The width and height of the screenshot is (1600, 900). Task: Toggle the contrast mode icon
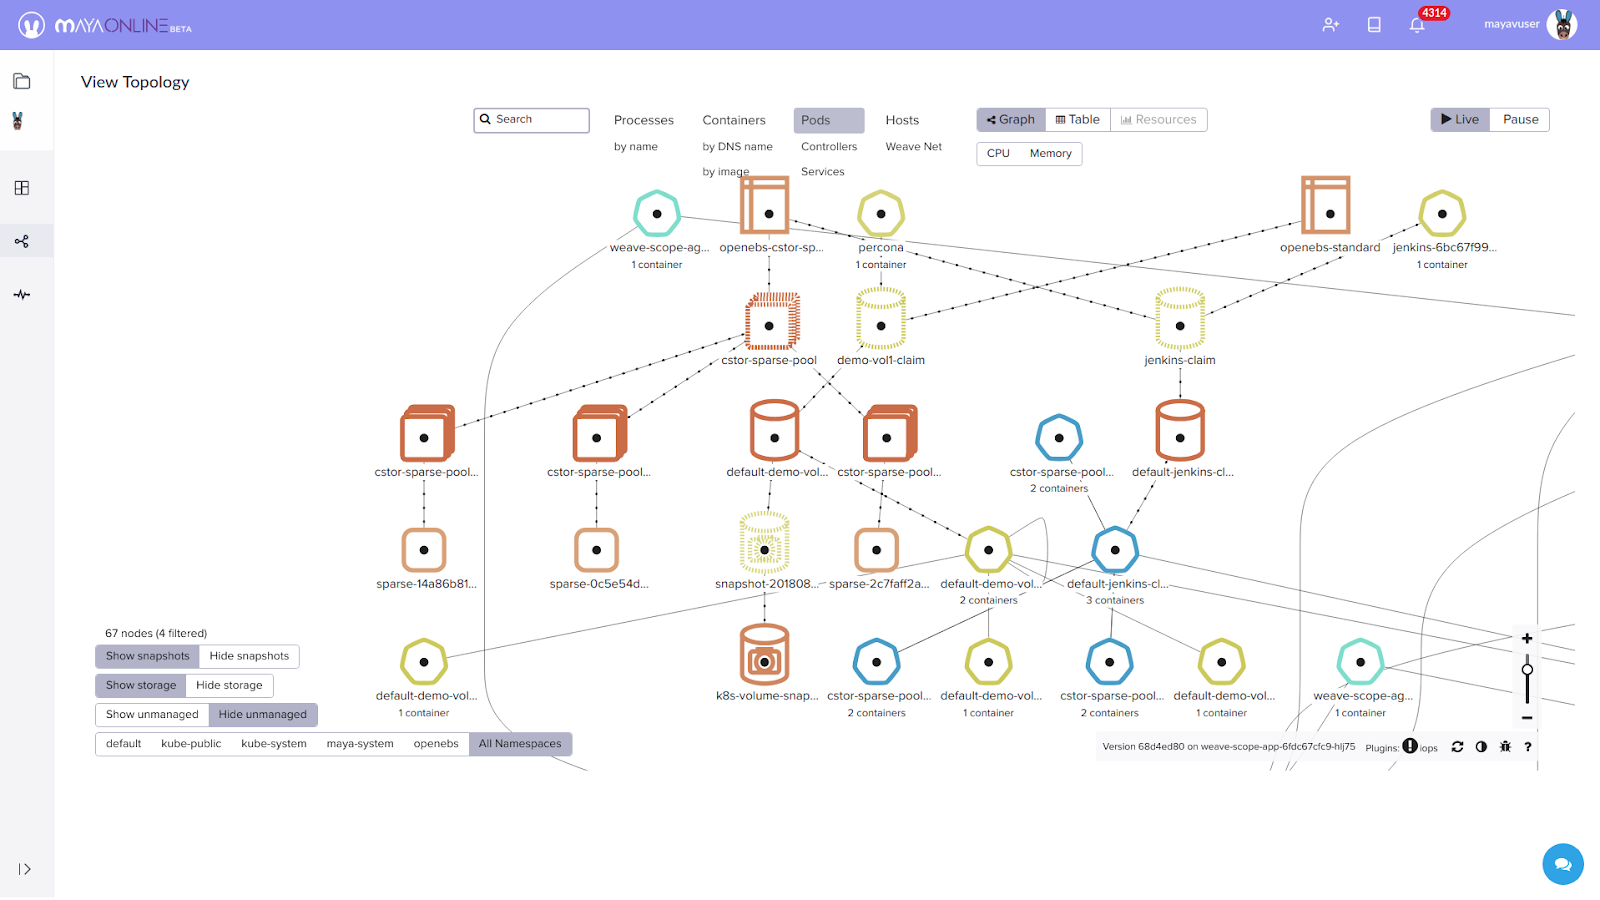tap(1481, 747)
